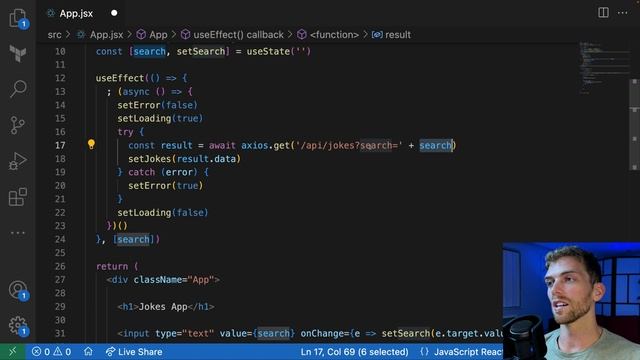
Task: Open the Run and Debug view
Action: pyautogui.click(x=18, y=161)
